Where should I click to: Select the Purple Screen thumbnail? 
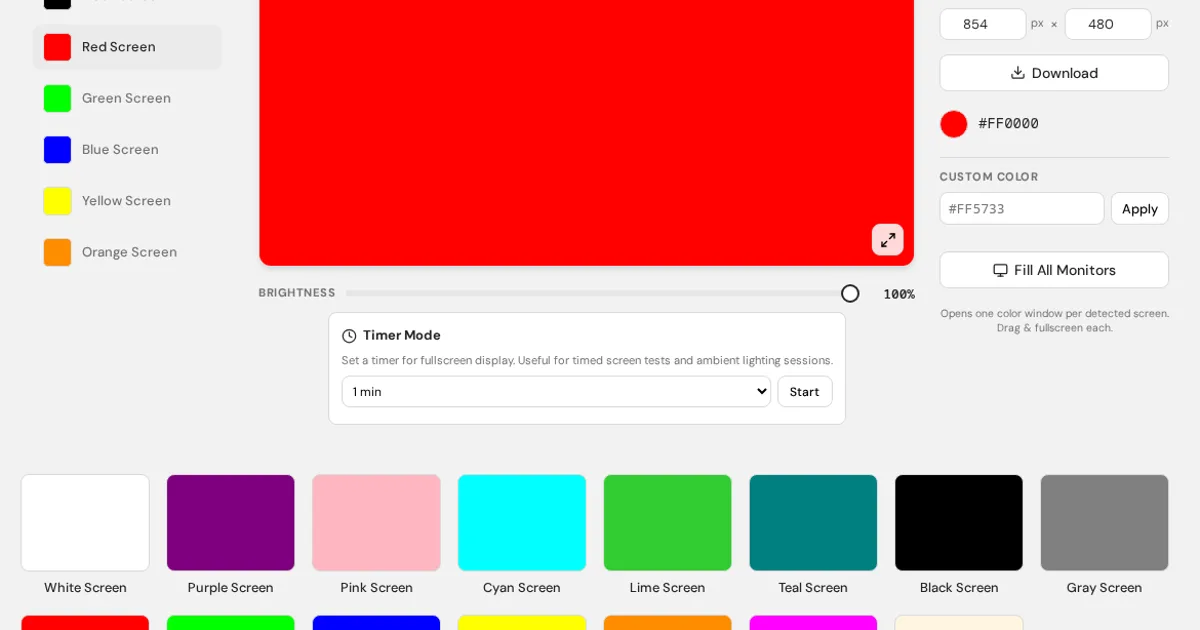[231, 523]
